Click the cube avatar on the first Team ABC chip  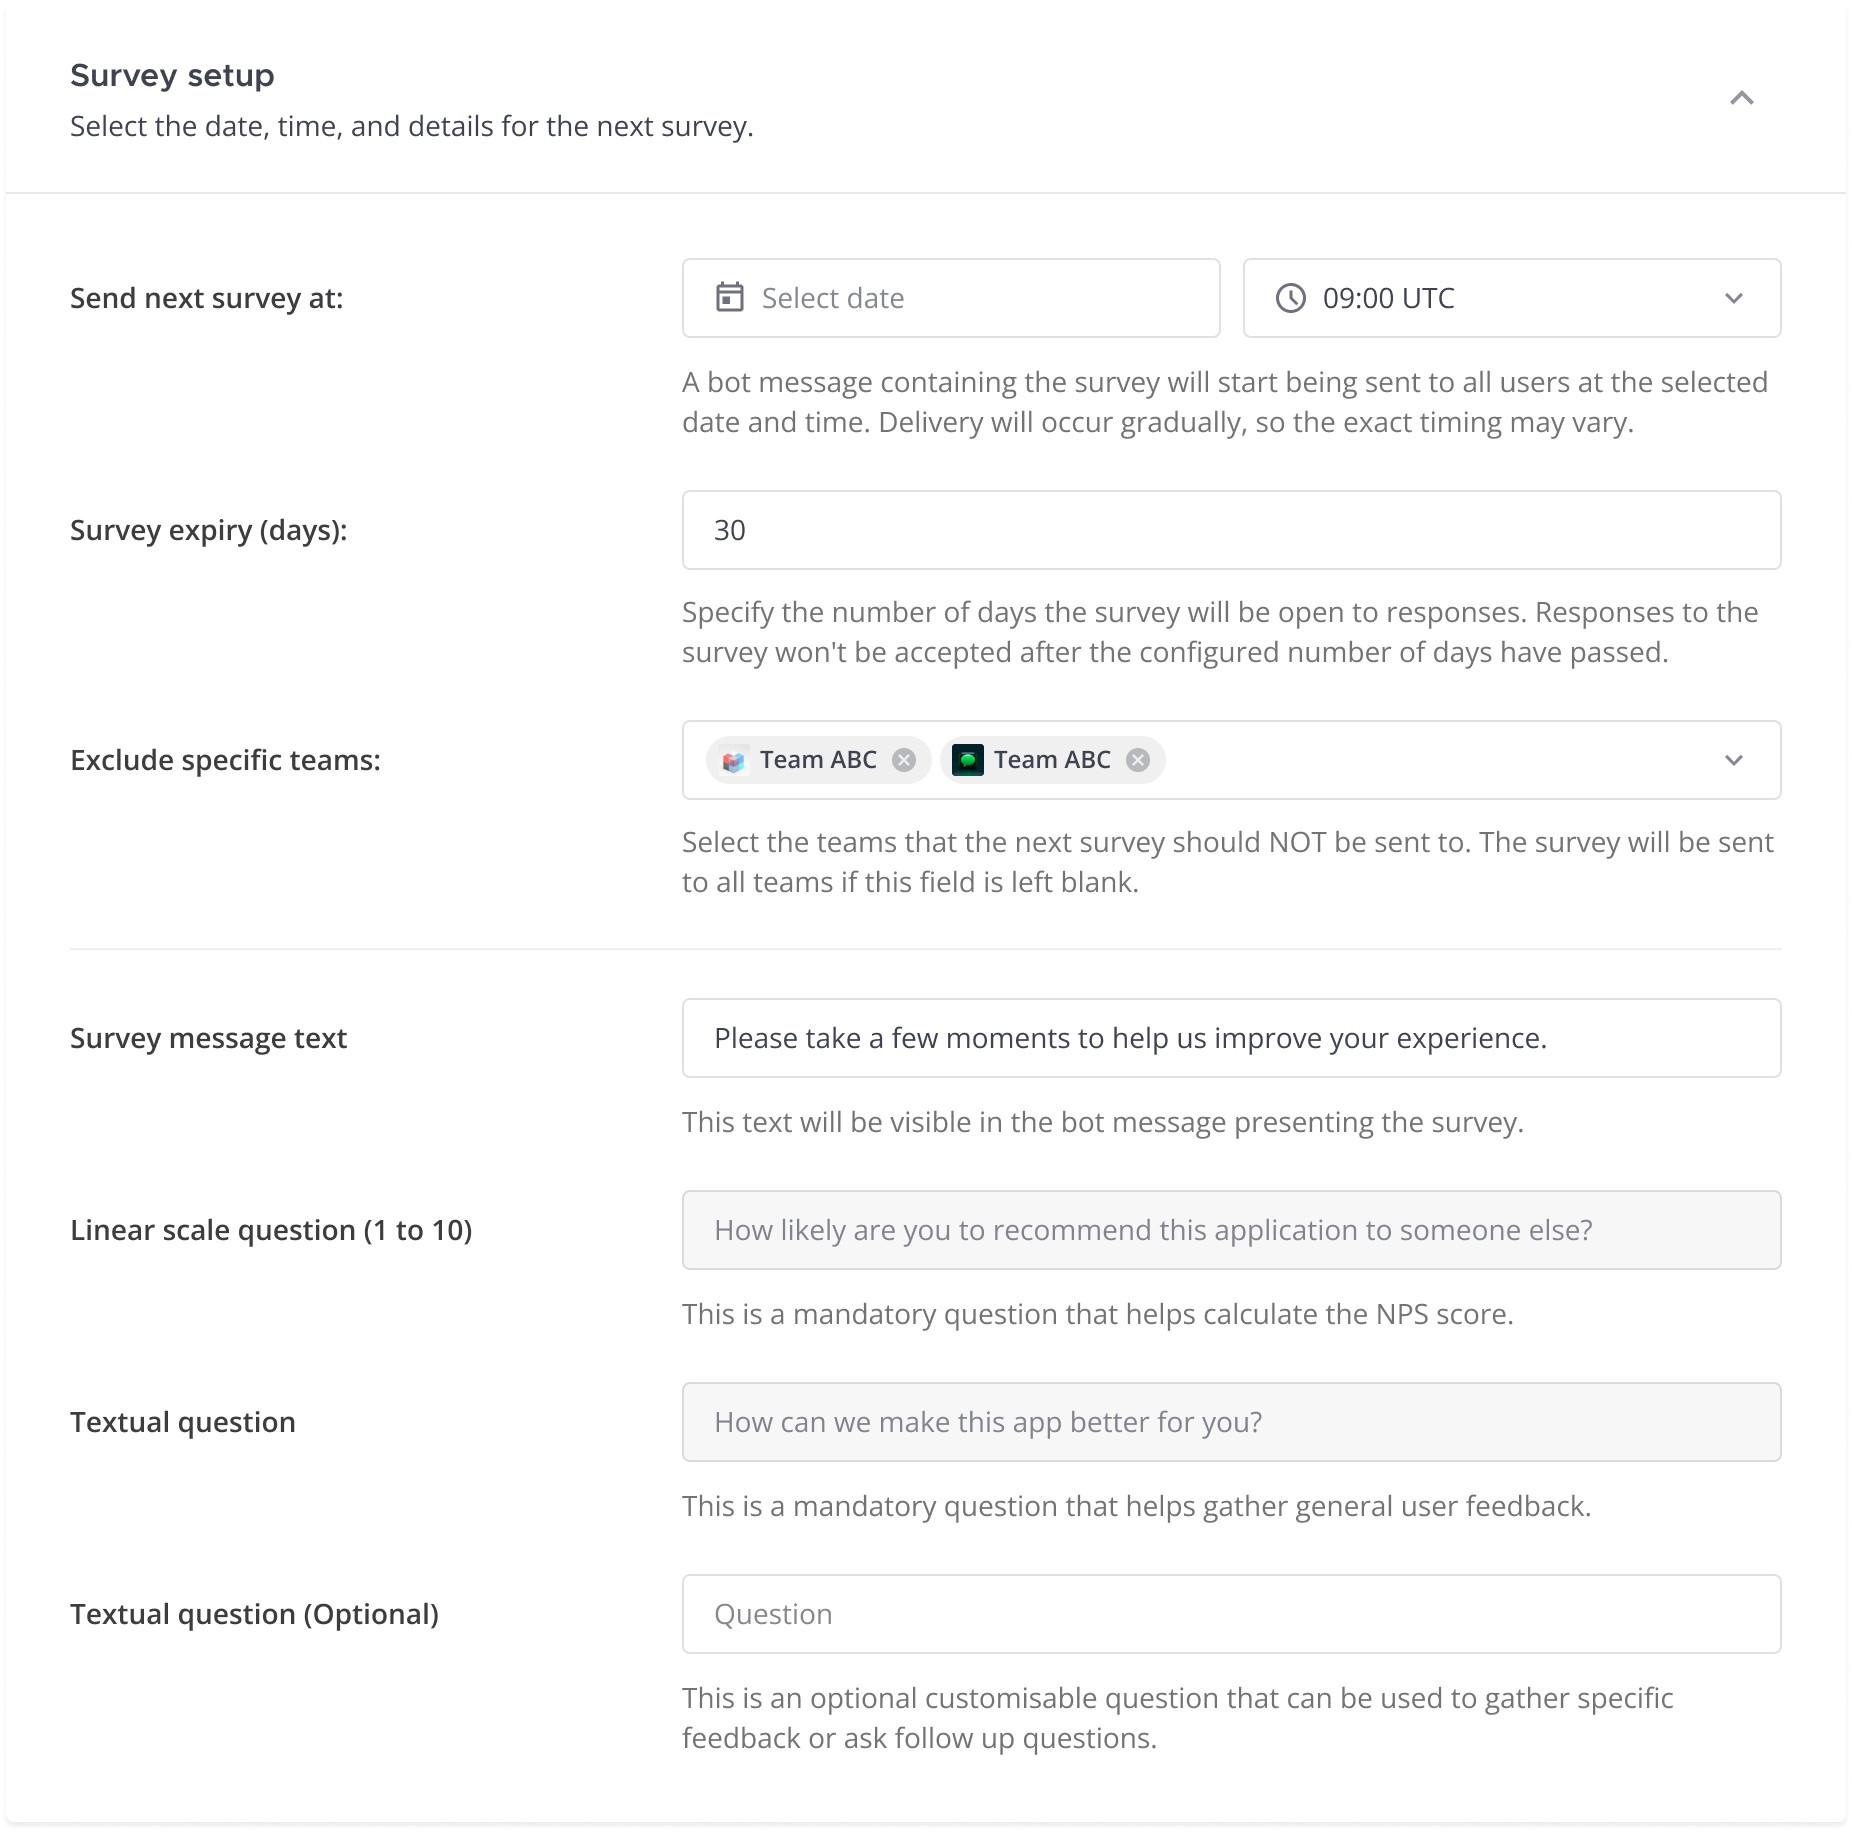(735, 760)
